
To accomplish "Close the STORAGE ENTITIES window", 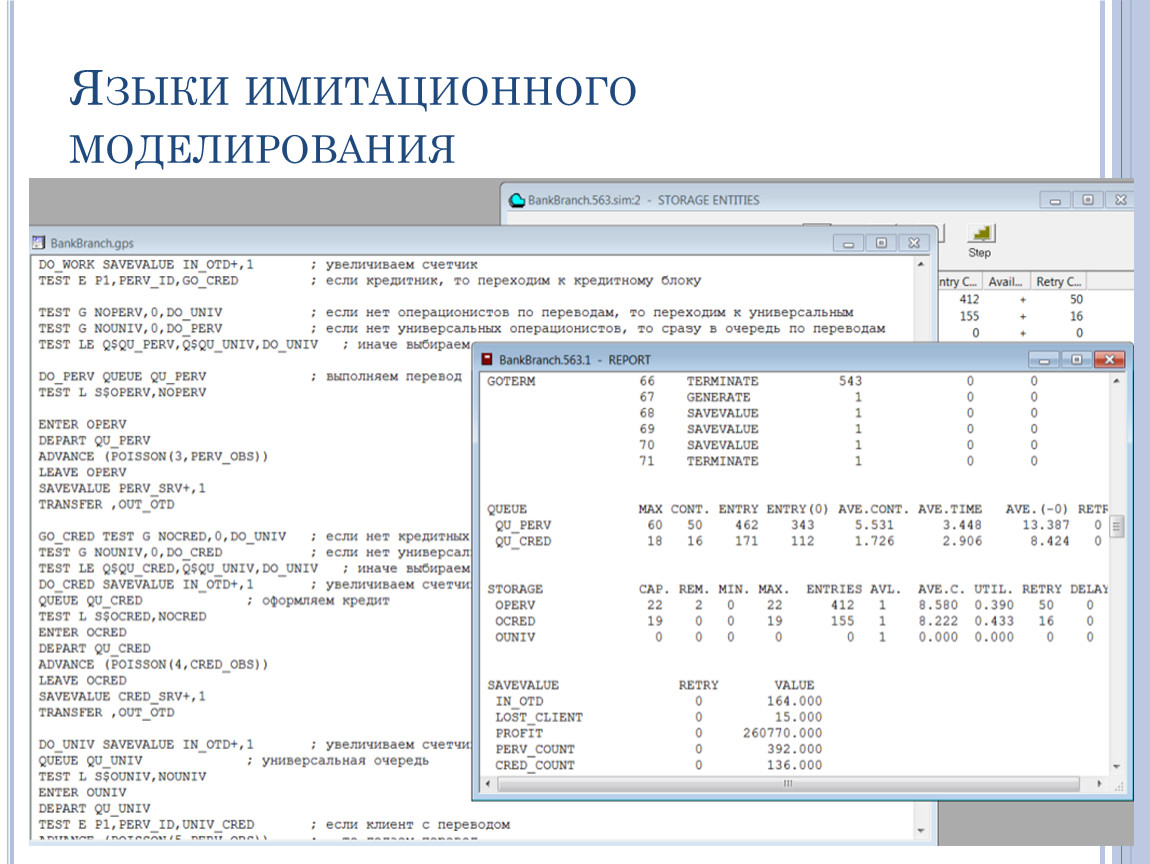I will (x=1121, y=199).
